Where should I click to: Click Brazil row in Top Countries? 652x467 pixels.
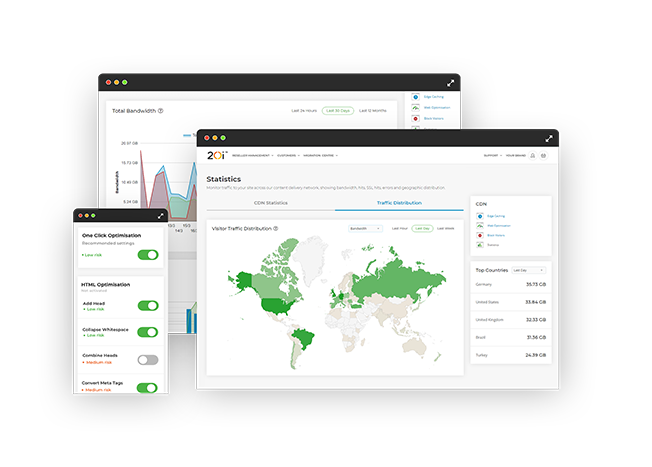point(511,337)
